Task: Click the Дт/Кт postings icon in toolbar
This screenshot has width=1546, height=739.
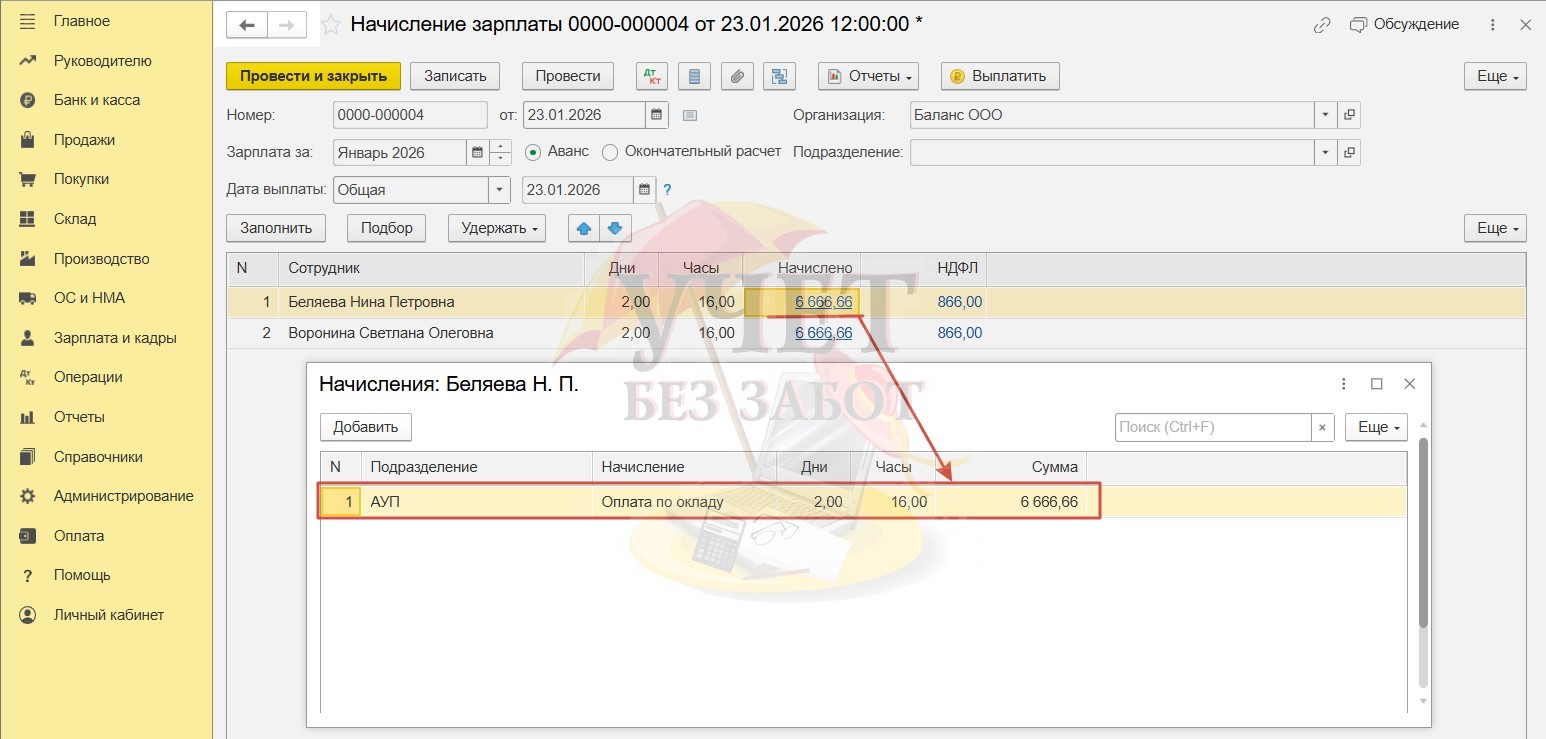Action: point(652,76)
